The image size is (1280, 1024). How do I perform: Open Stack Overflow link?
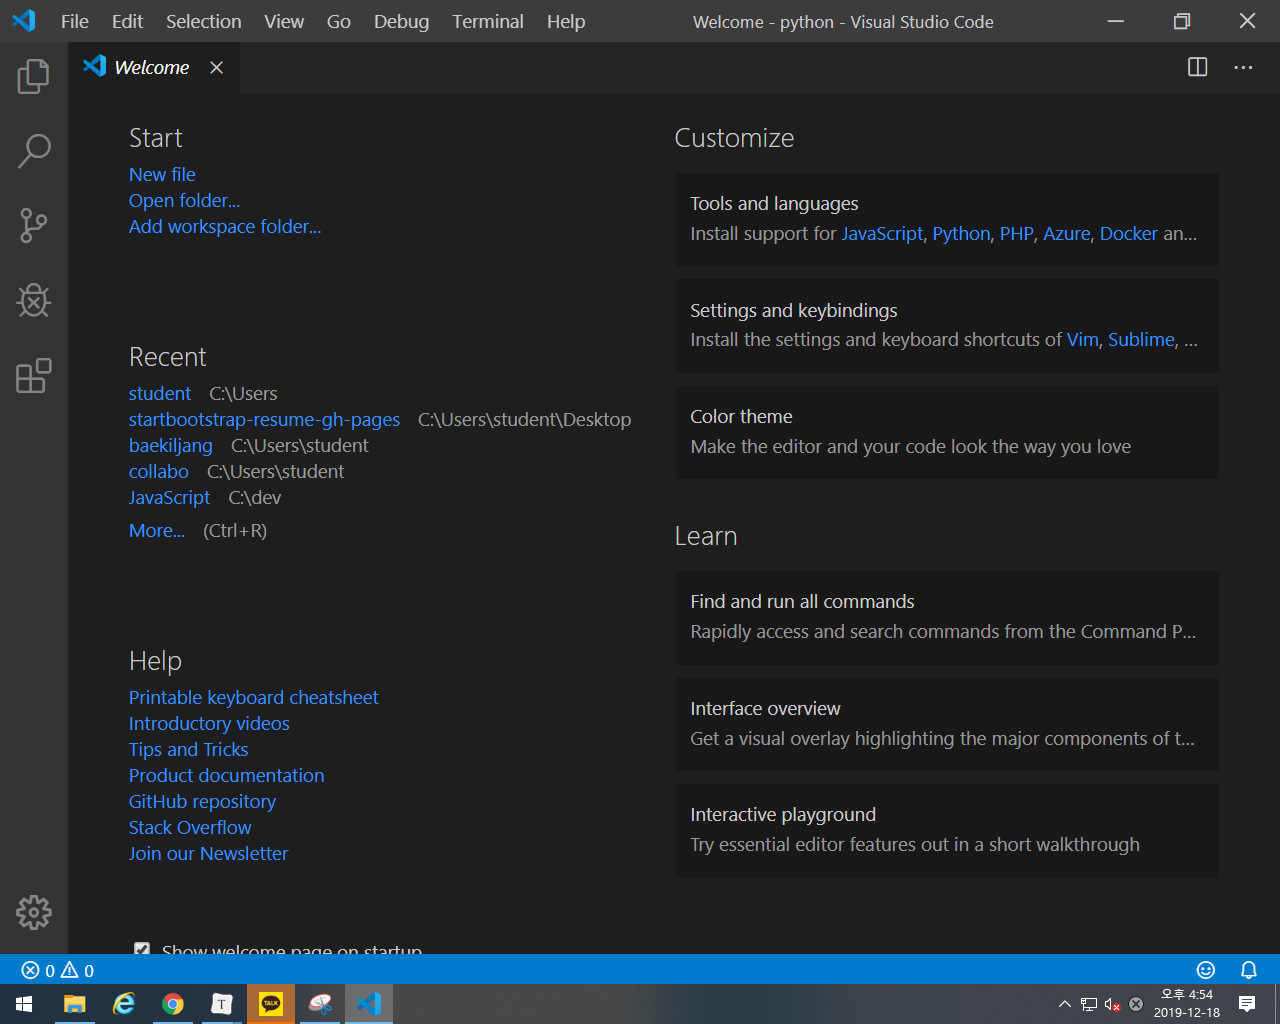point(190,827)
